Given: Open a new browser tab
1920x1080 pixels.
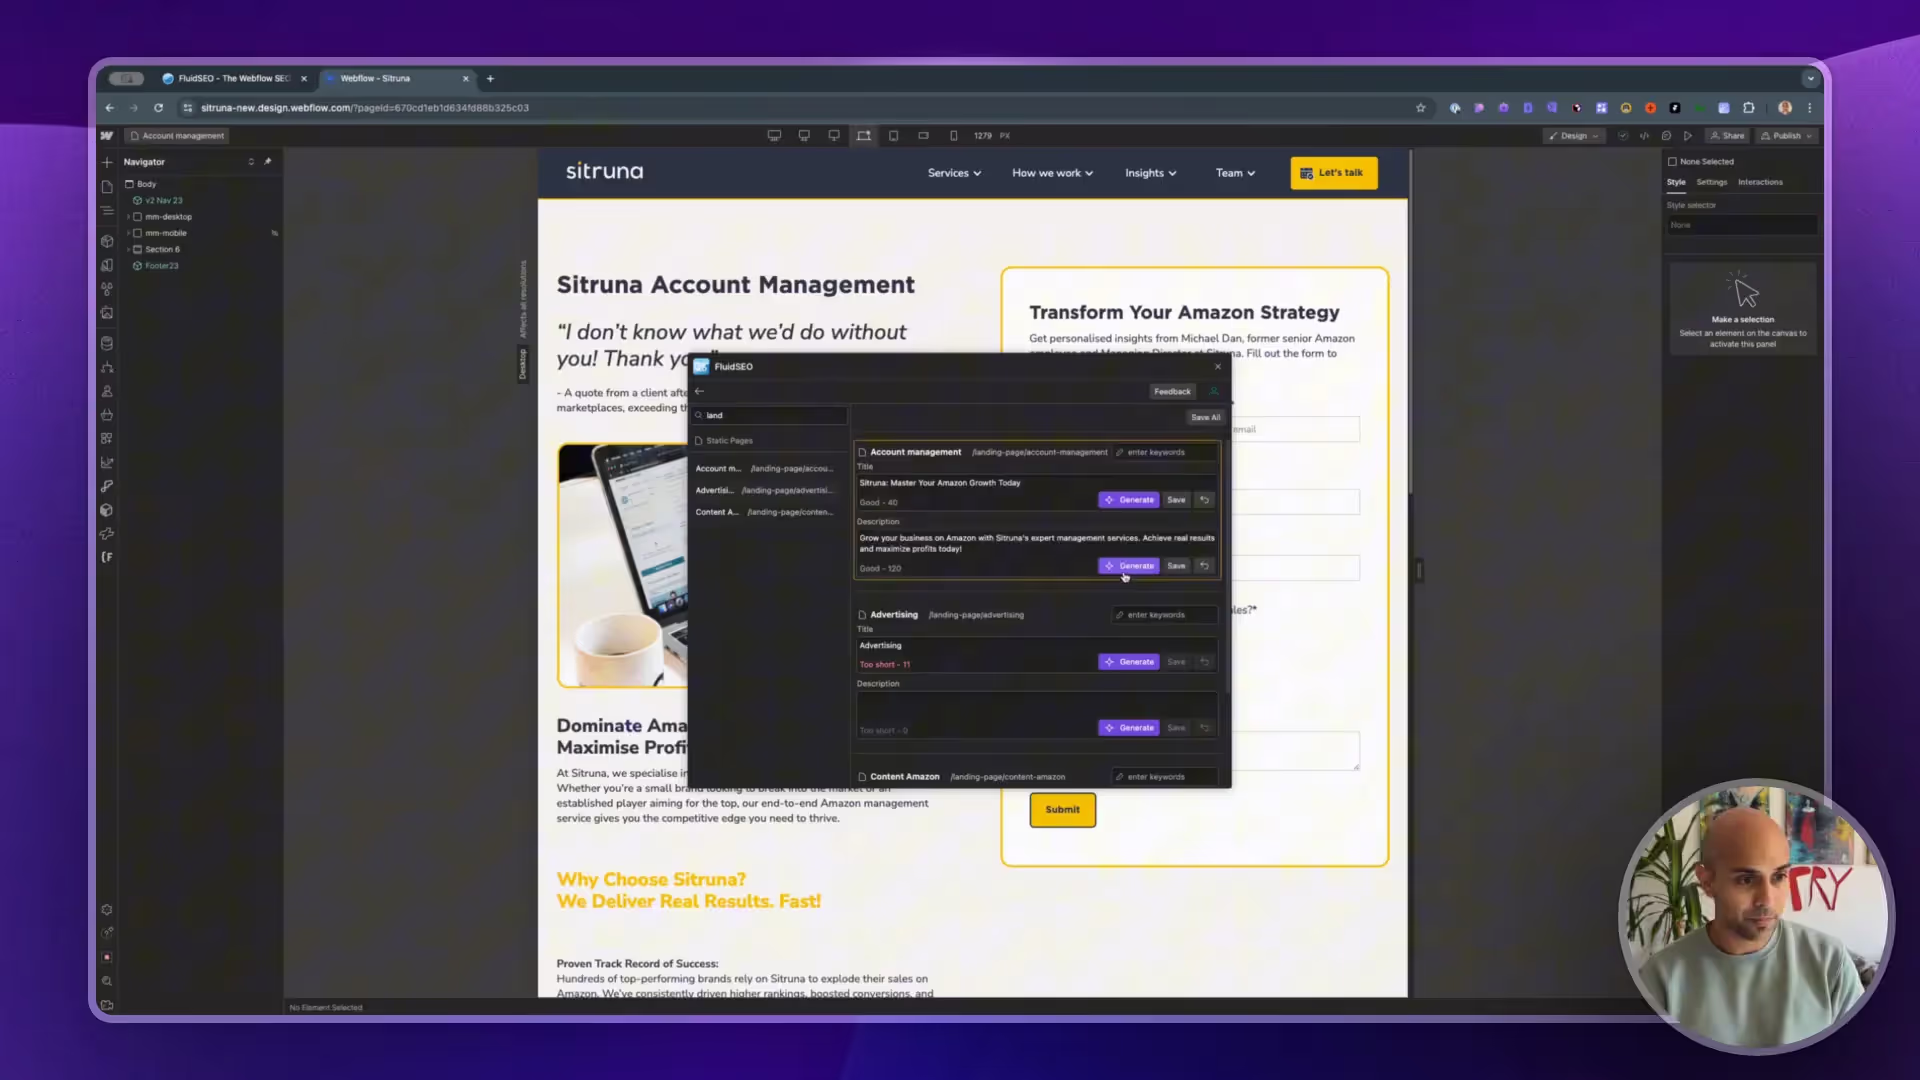Looking at the screenshot, I should click(490, 79).
